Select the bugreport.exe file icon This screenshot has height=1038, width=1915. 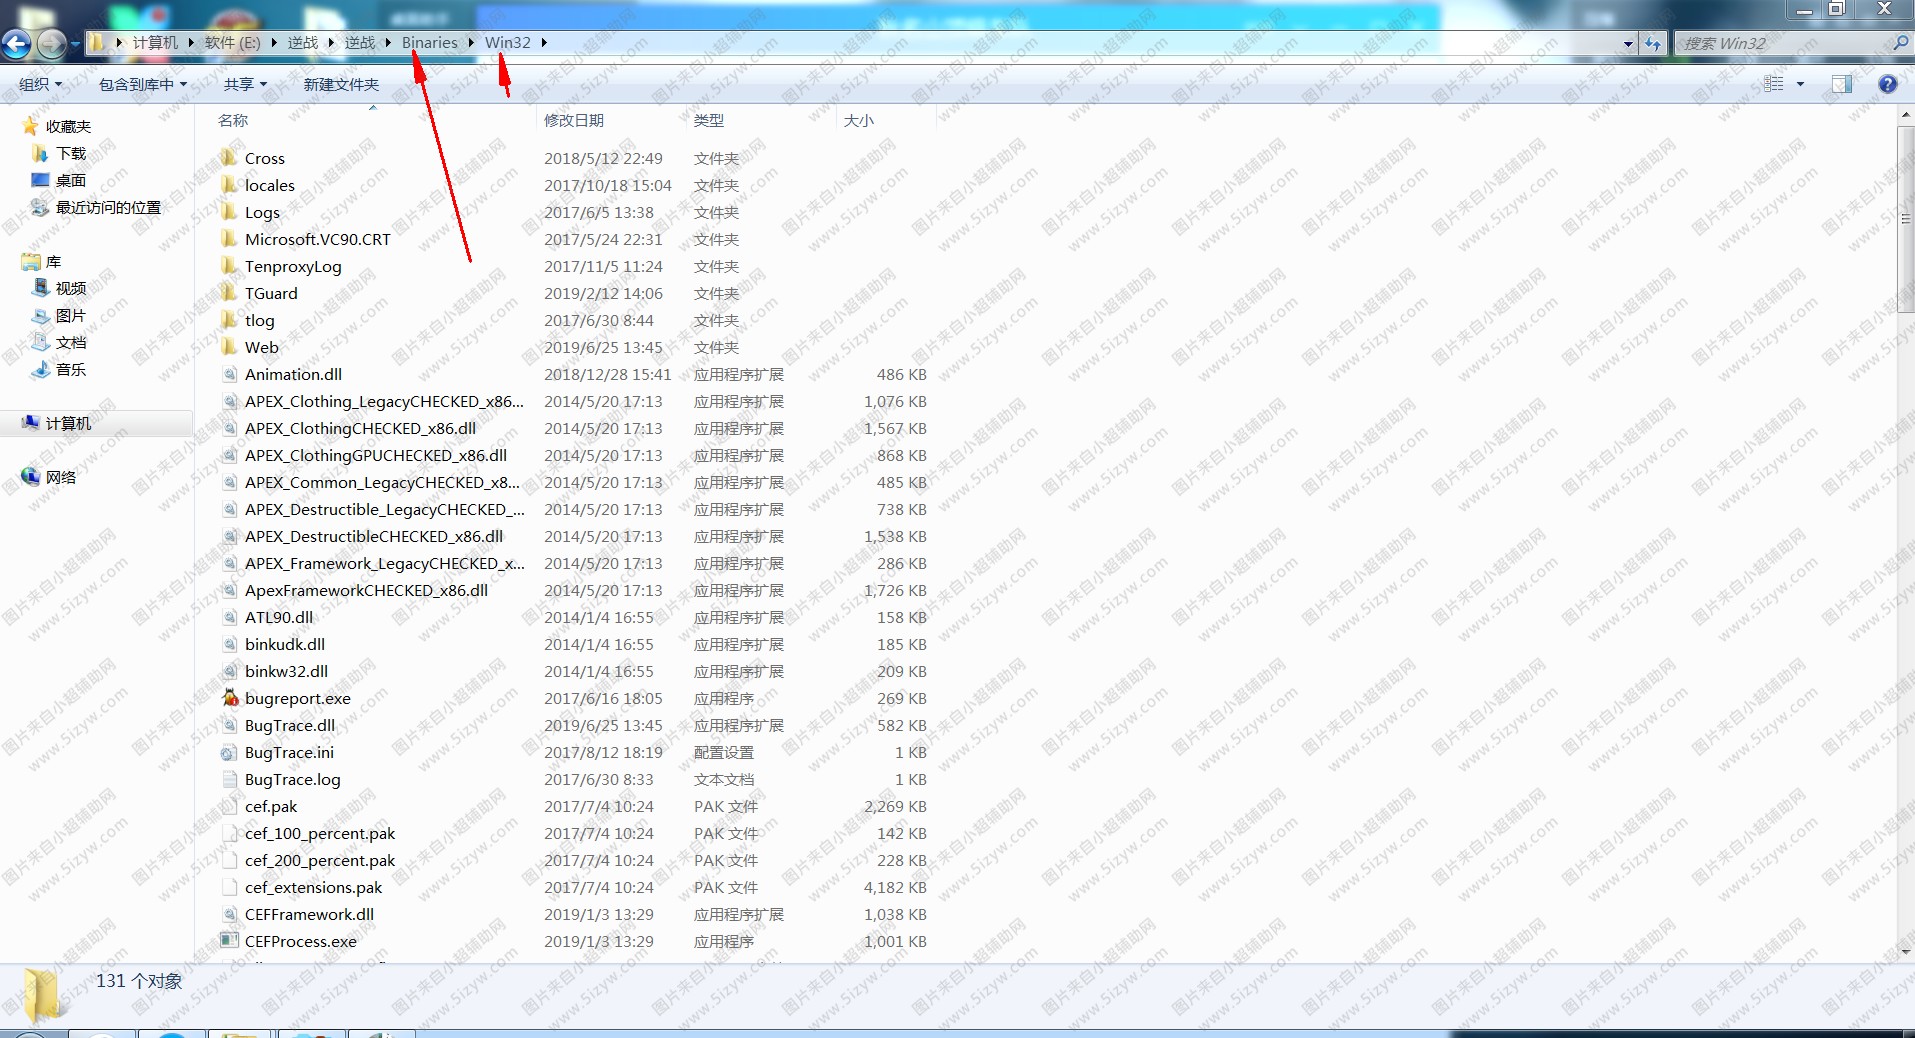[230, 698]
